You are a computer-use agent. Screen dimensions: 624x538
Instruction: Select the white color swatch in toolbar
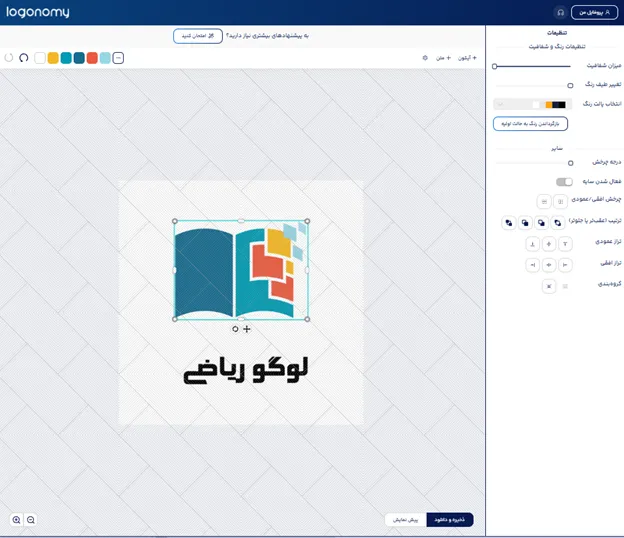[40, 58]
